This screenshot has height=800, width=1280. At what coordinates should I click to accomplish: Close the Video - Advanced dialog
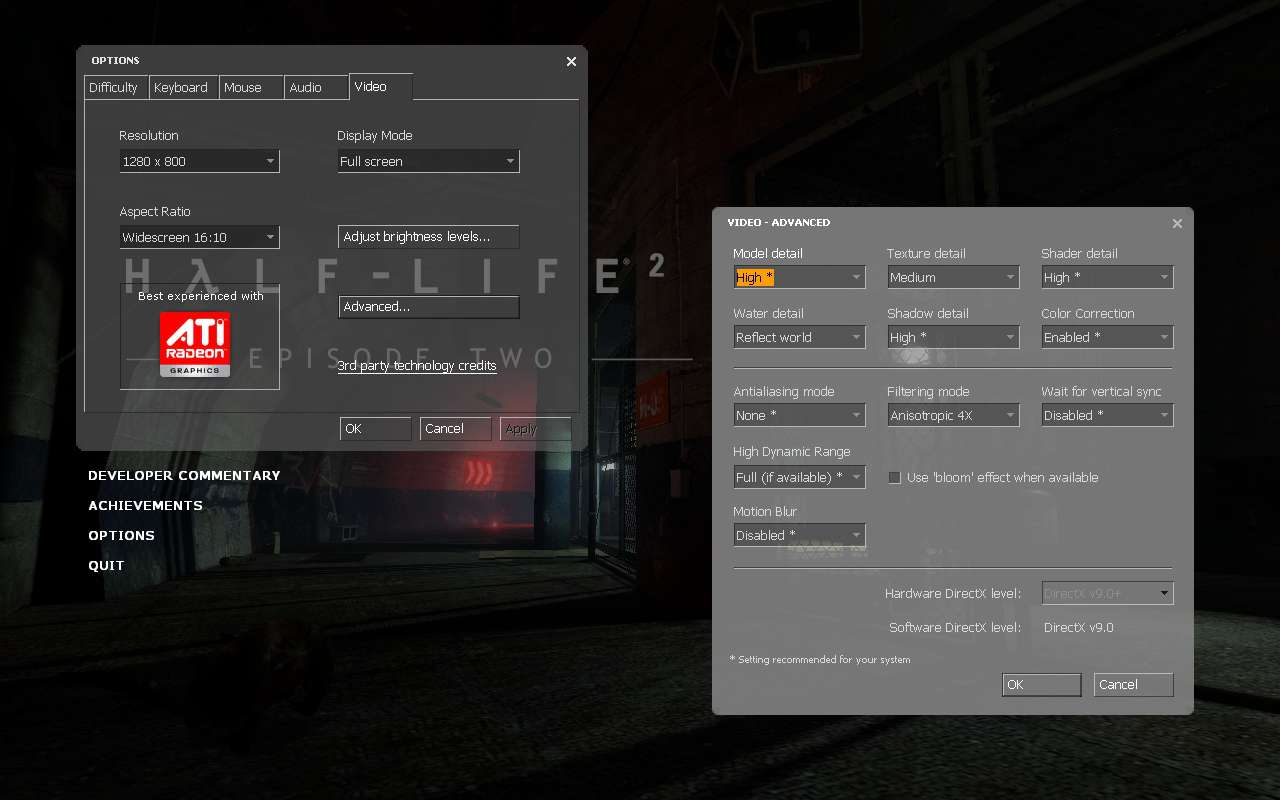1177,223
